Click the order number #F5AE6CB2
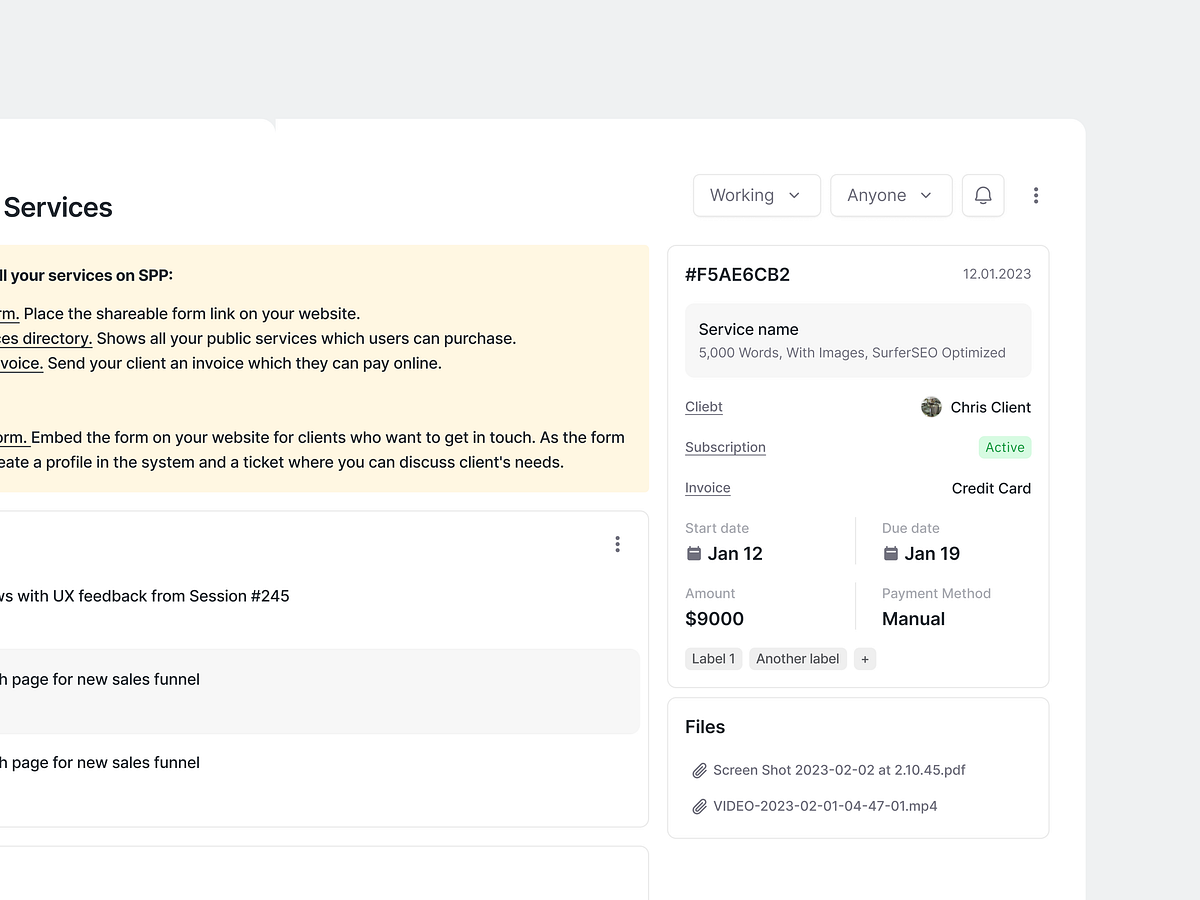The width and height of the screenshot is (1200, 900). pos(737,274)
